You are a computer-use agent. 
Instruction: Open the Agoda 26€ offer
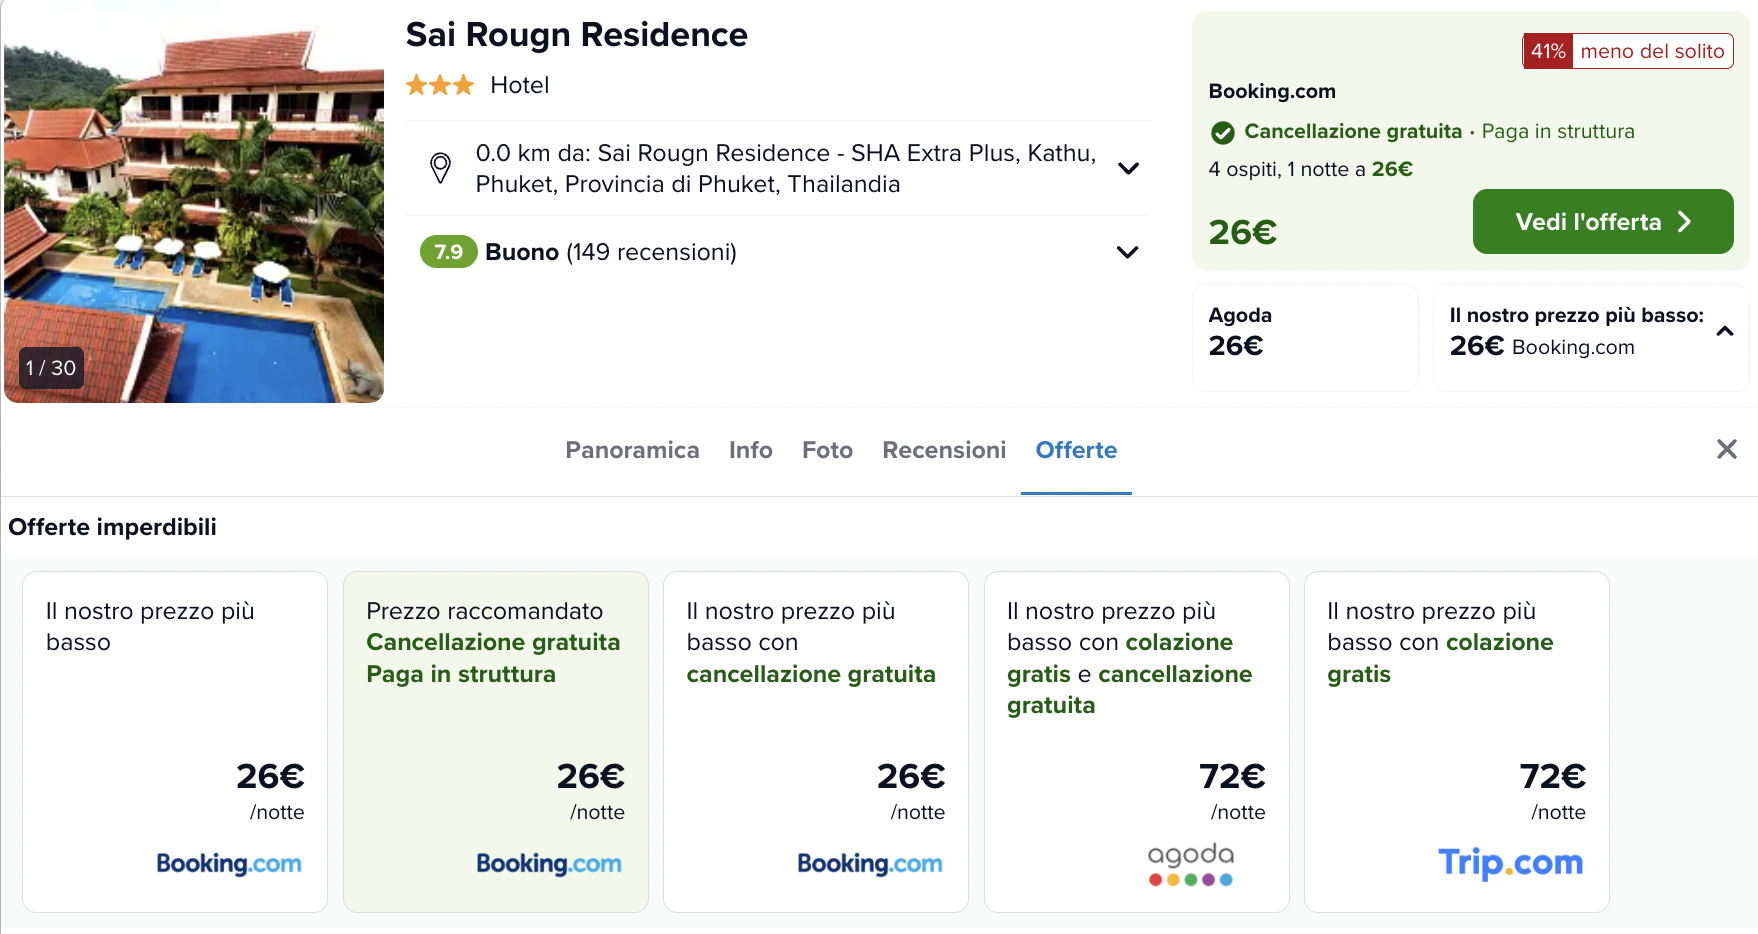coord(1304,337)
